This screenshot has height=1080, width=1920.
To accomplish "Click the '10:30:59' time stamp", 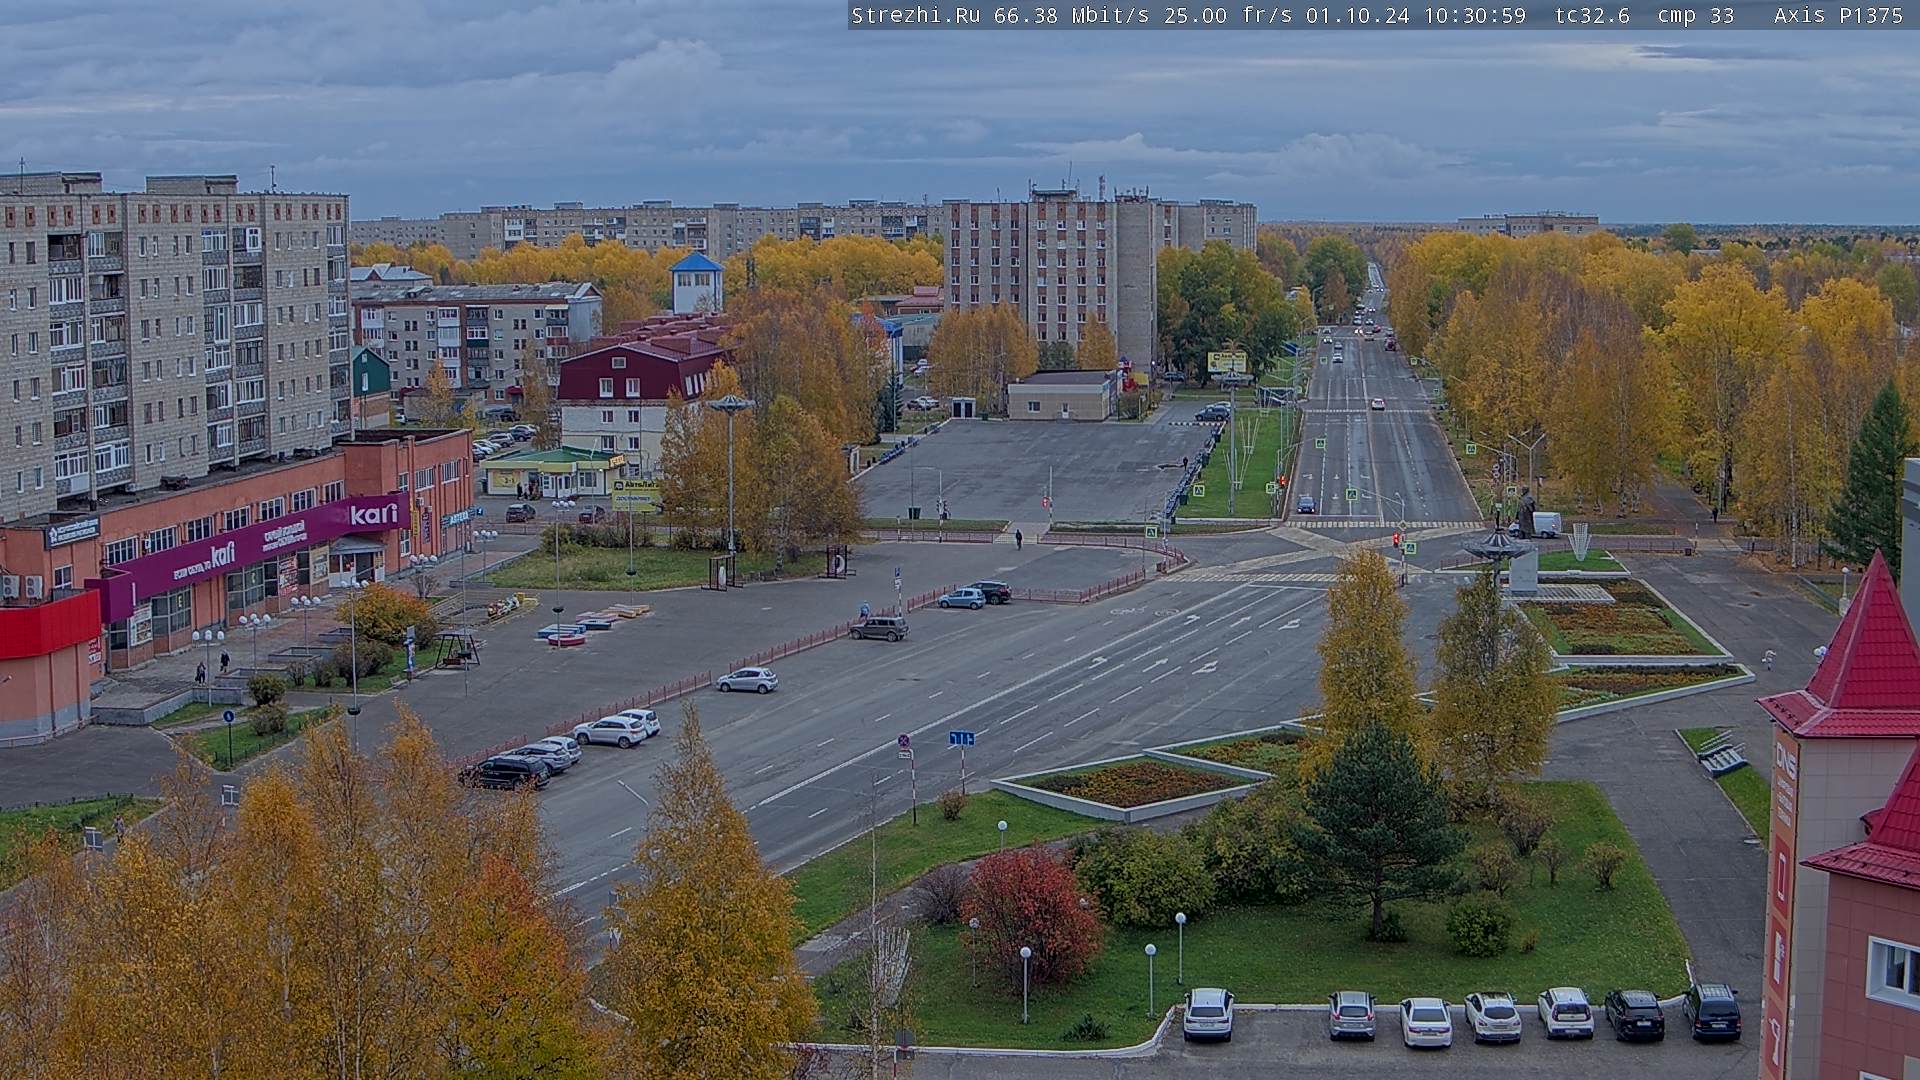I will coord(1475,15).
